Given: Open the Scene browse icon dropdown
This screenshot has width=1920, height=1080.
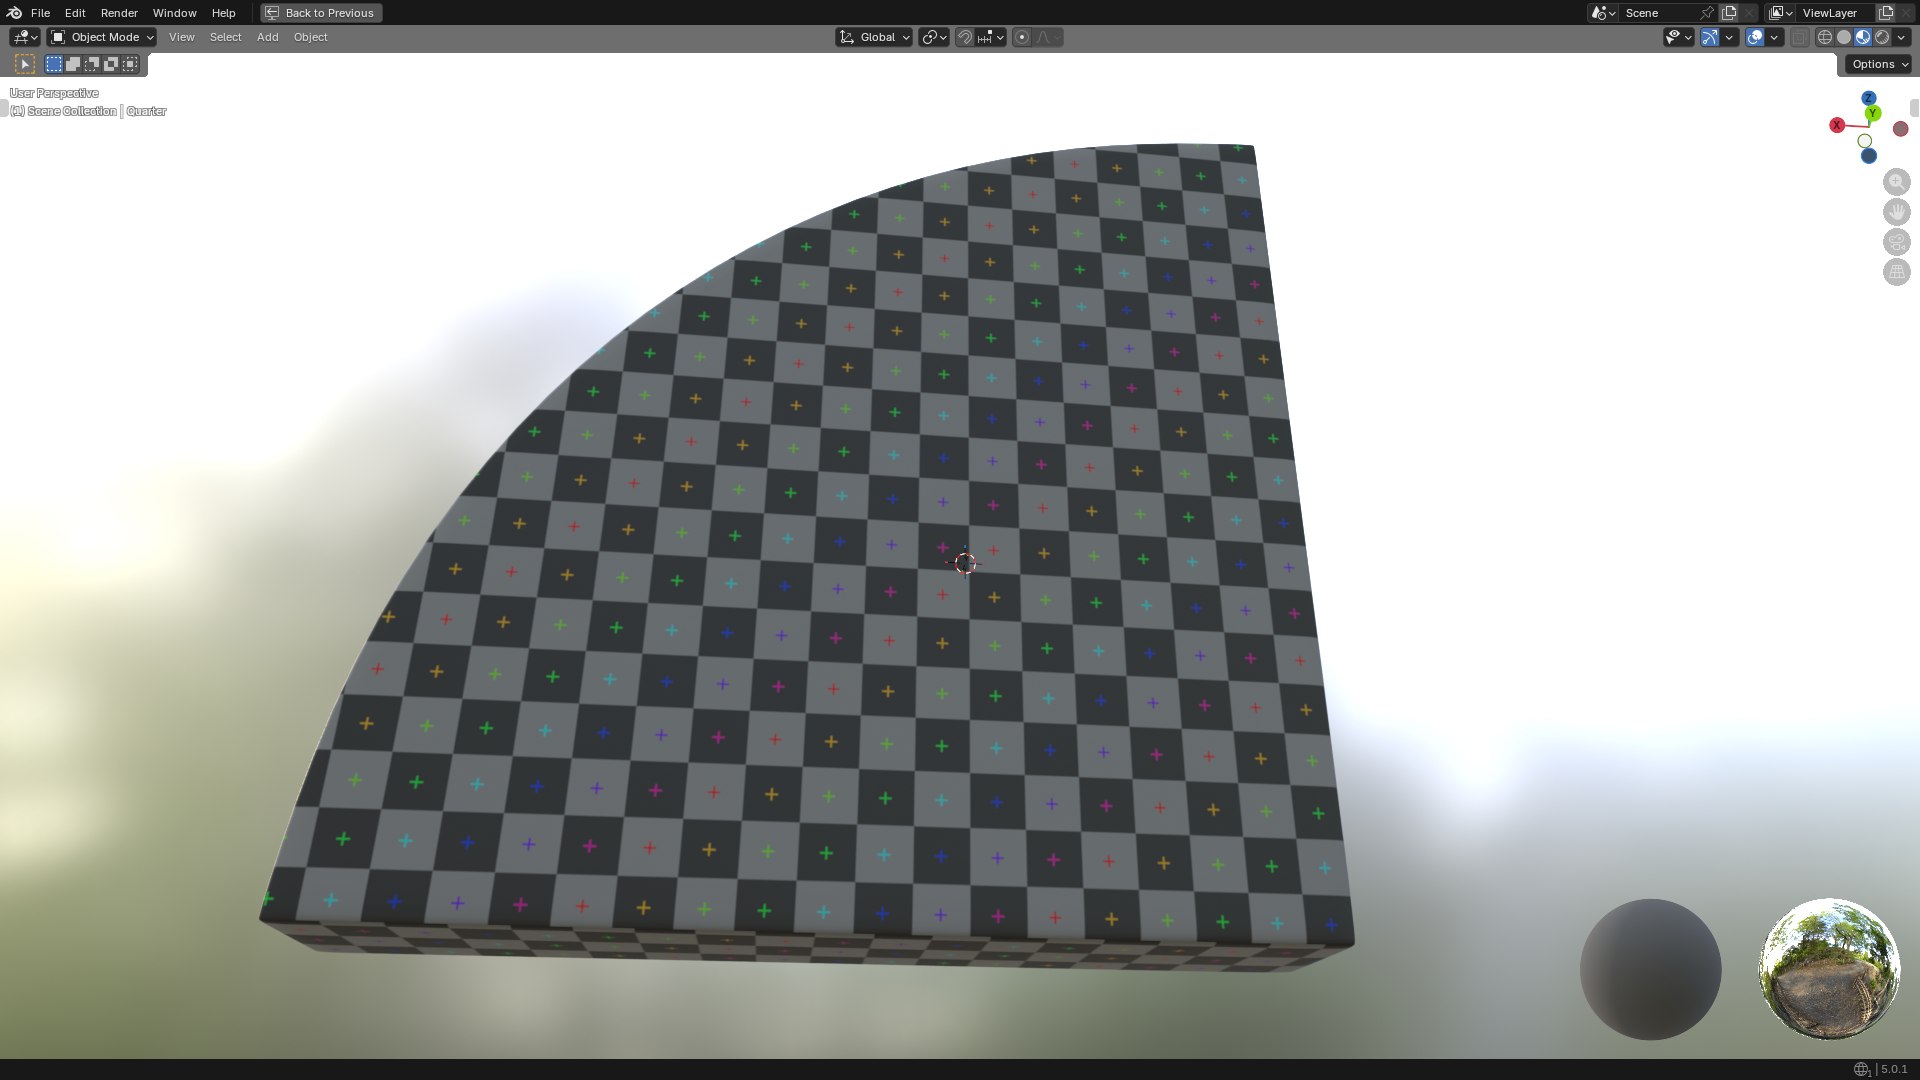Looking at the screenshot, I should click(1603, 13).
